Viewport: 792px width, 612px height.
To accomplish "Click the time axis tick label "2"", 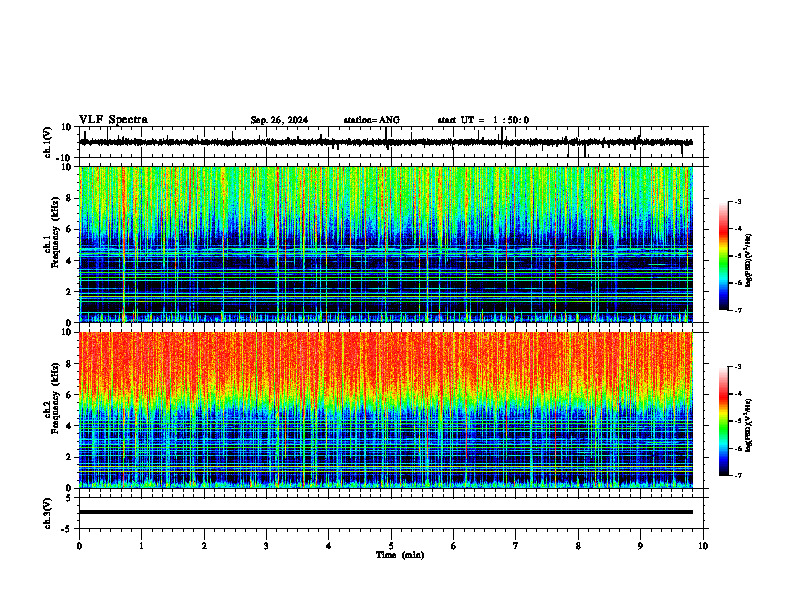I will pyautogui.click(x=204, y=546).
